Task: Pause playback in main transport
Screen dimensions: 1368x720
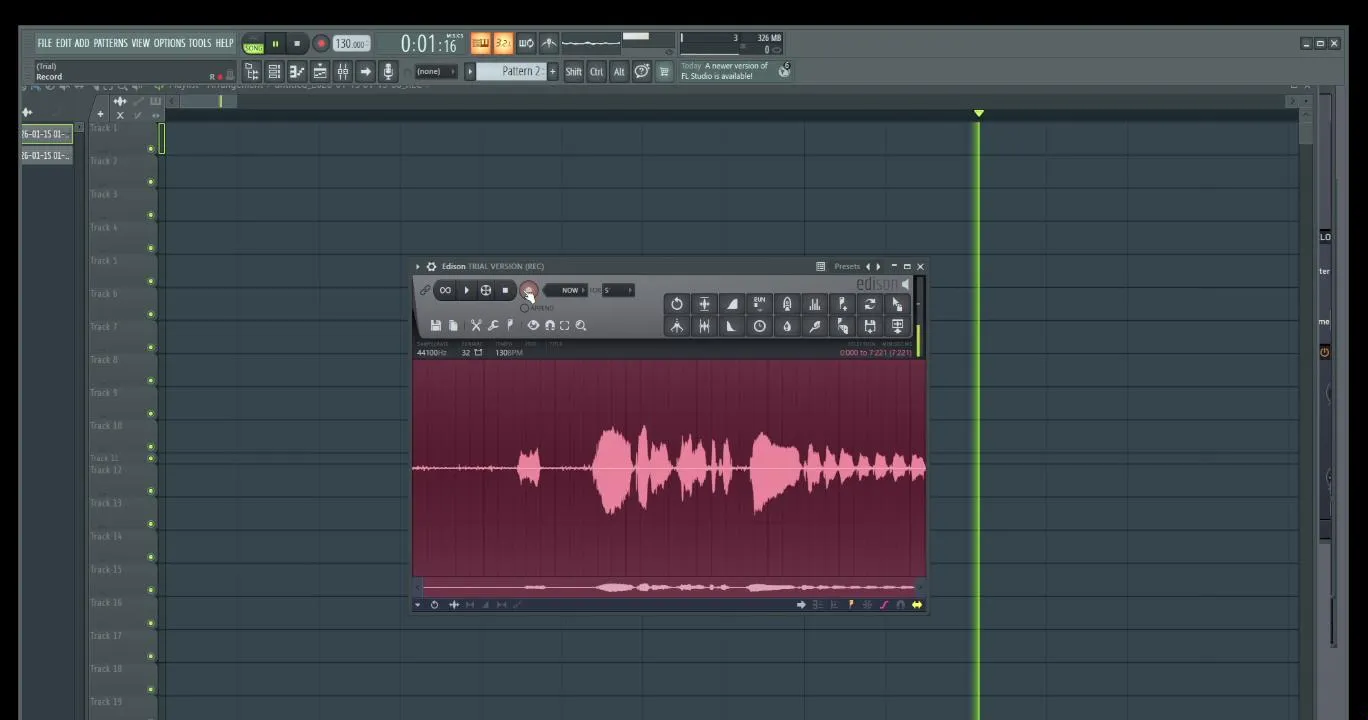Action: (275, 44)
